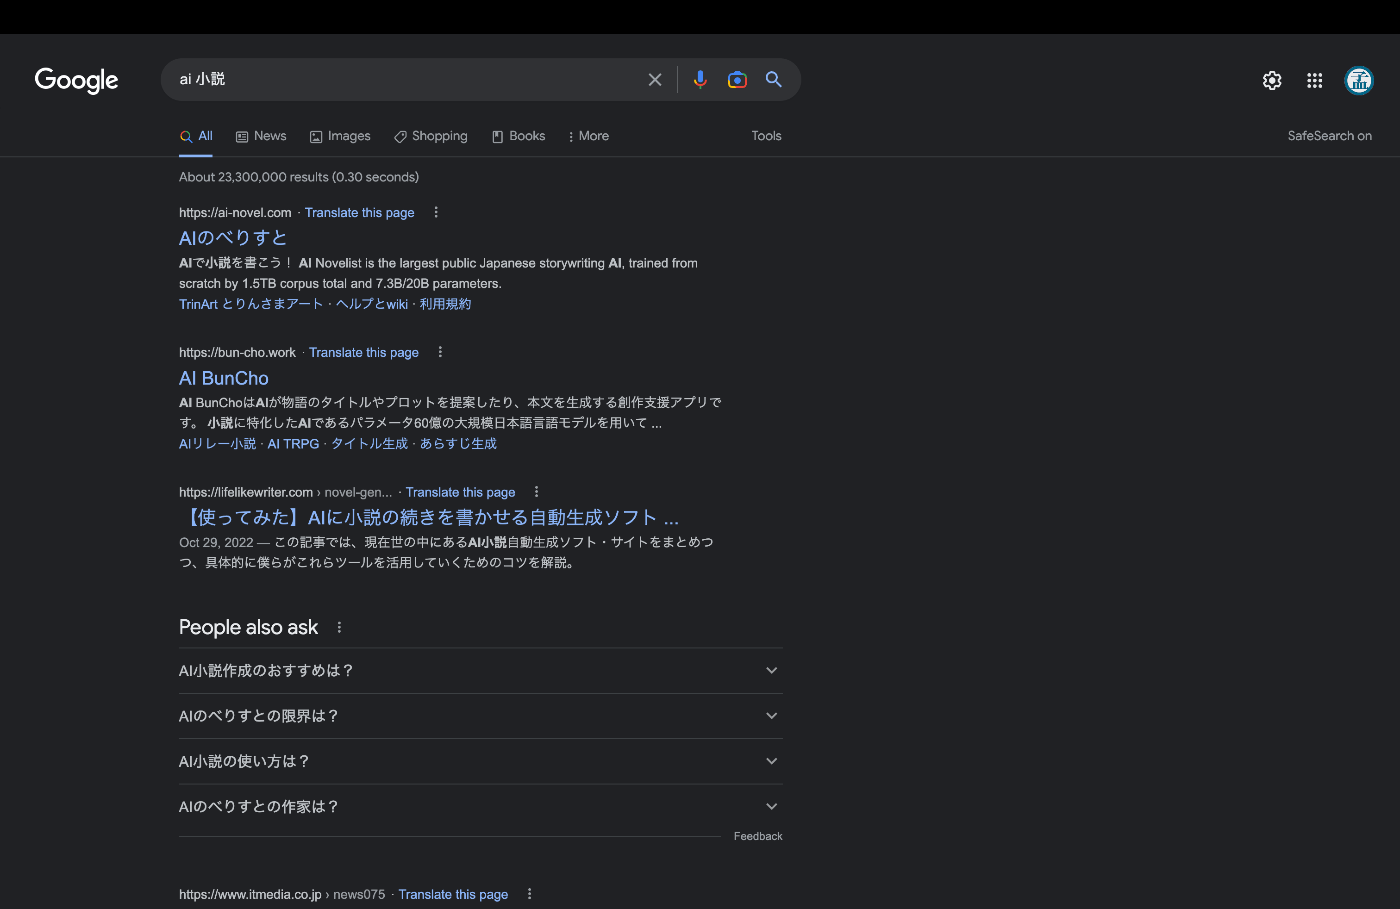Switch to the News tab
Viewport: 1400px width, 909px height.
(x=261, y=136)
